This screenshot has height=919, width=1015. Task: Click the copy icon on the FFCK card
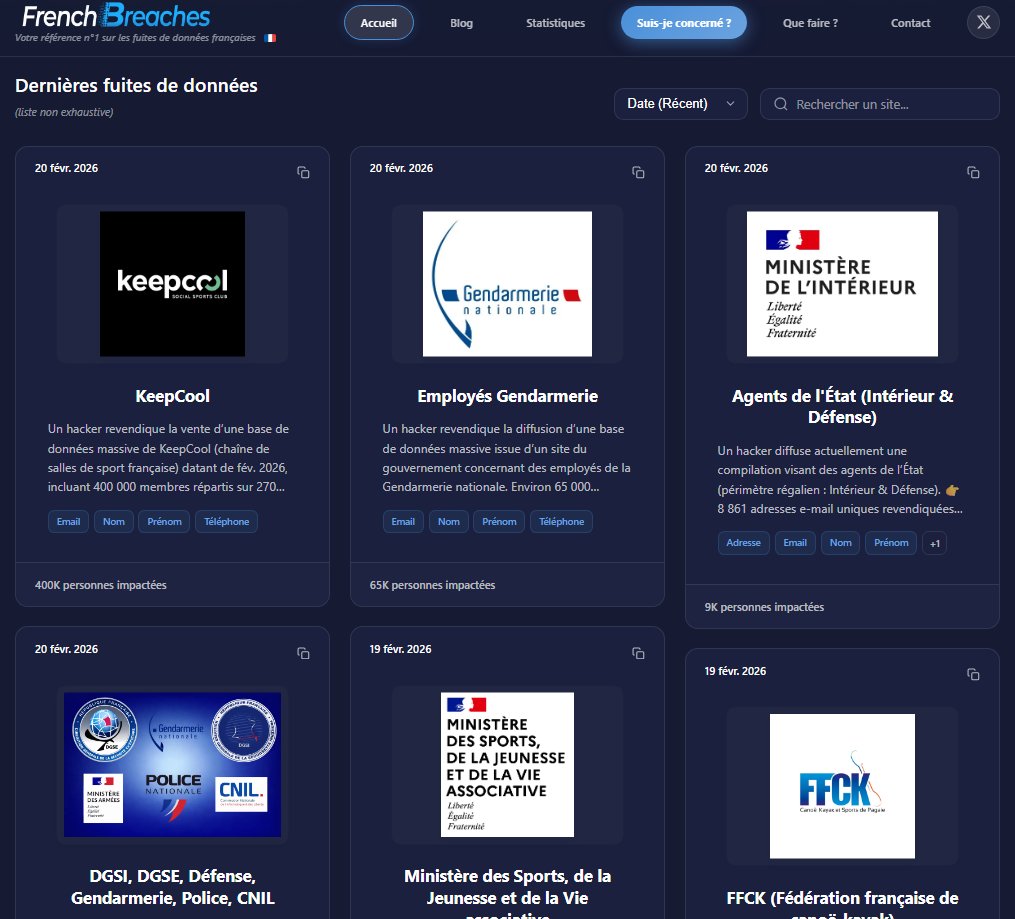pyautogui.click(x=973, y=674)
